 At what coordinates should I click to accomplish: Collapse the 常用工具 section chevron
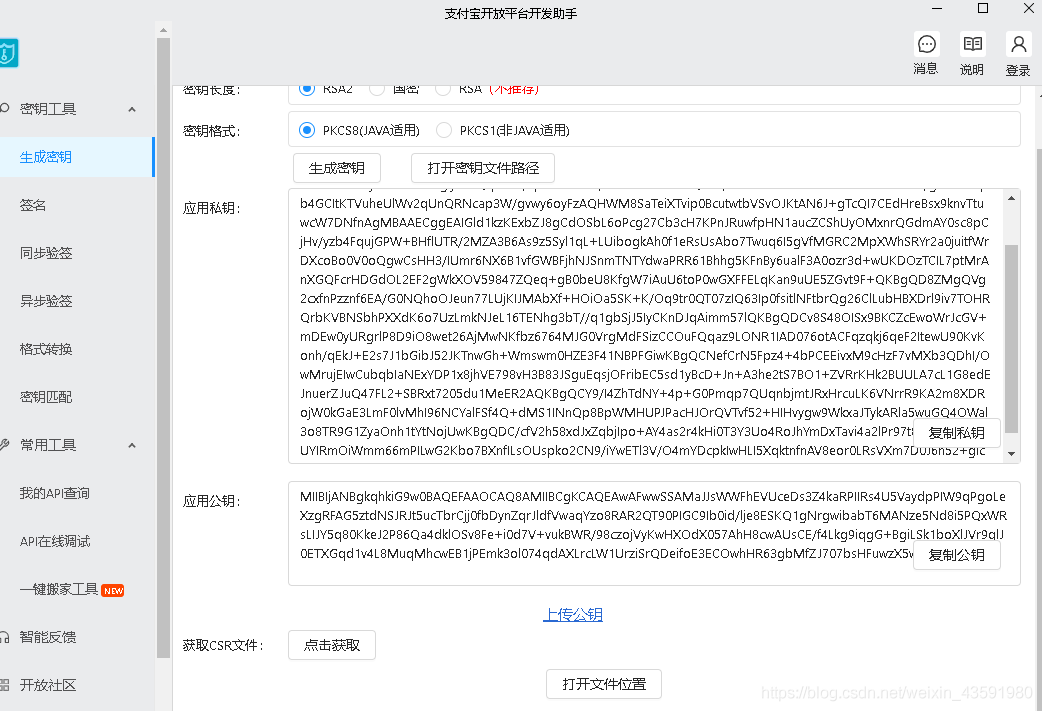tap(132, 445)
